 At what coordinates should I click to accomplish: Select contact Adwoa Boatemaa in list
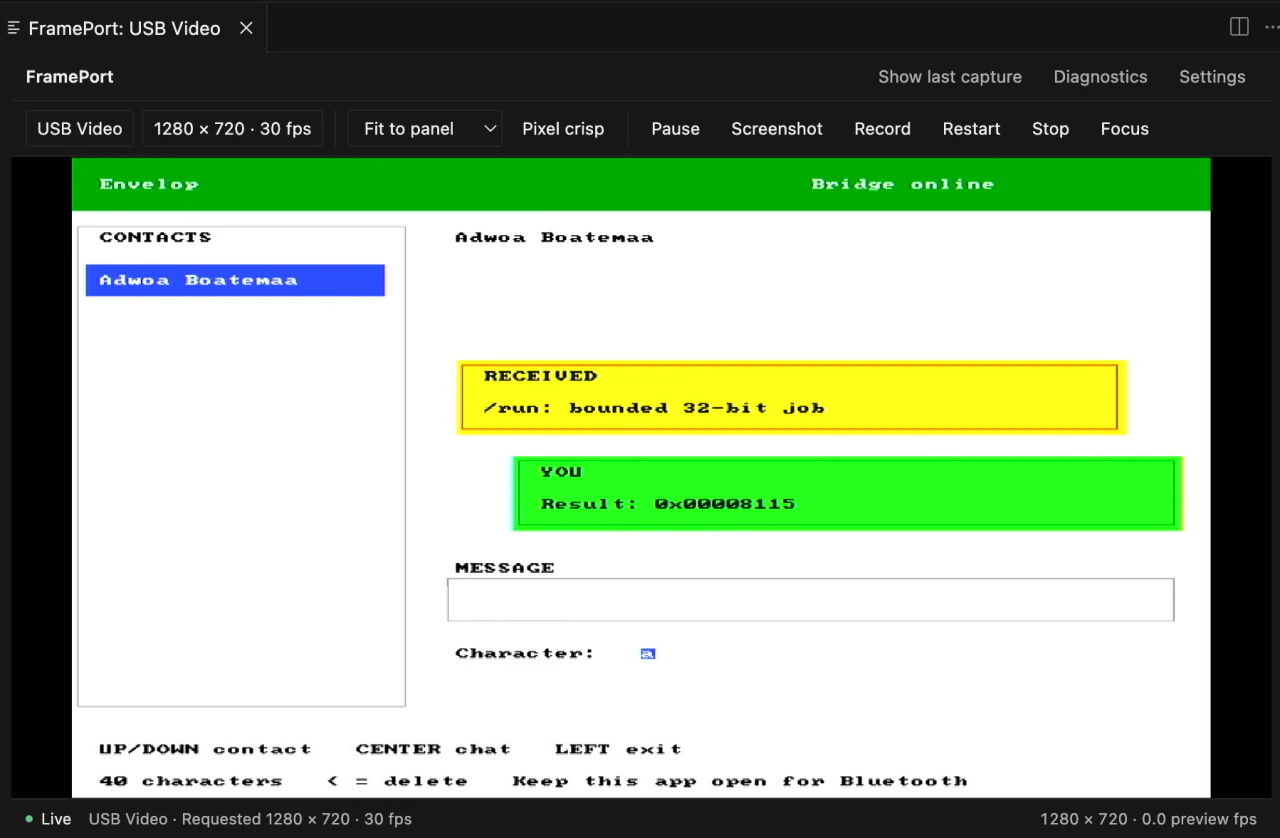click(x=235, y=280)
